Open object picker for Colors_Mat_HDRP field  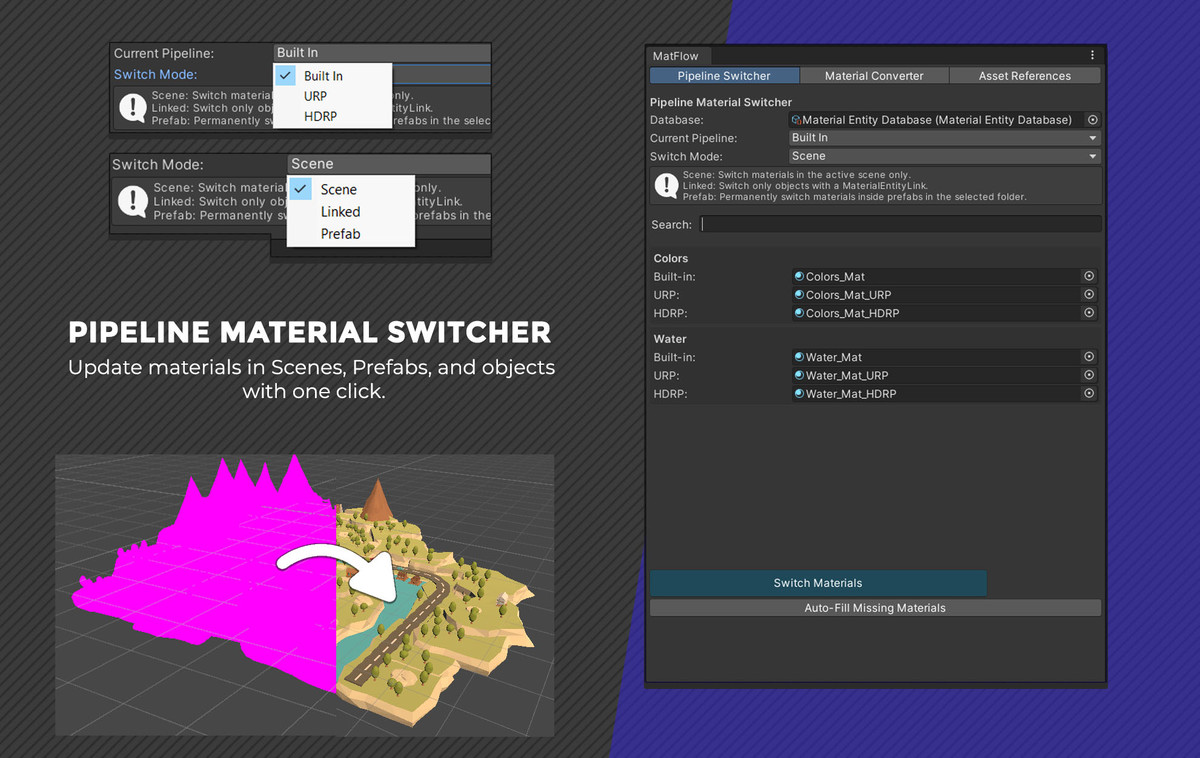click(1089, 313)
